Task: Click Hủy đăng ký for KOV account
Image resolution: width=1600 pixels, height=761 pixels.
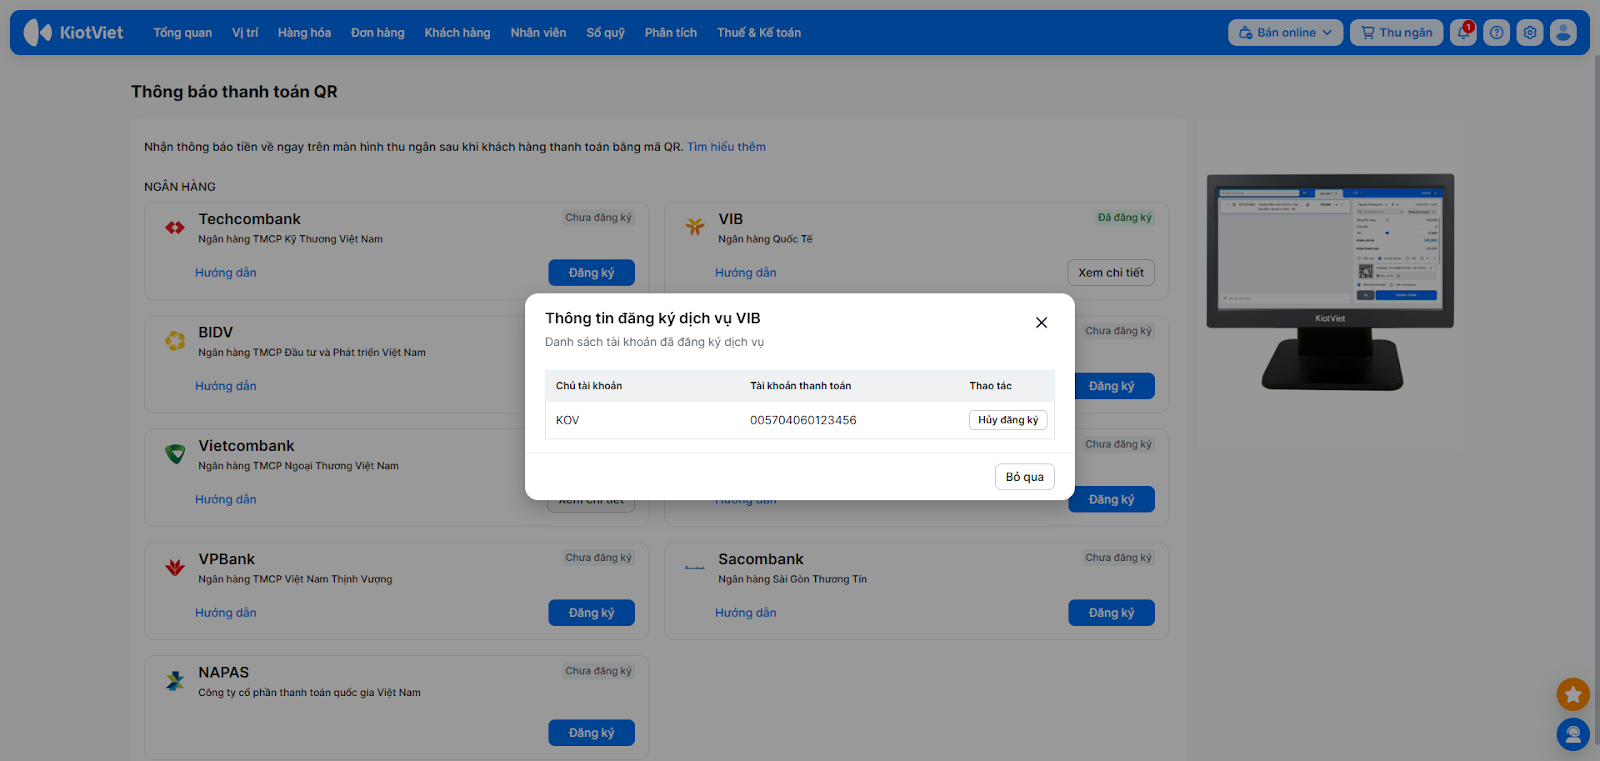Action: point(1007,420)
